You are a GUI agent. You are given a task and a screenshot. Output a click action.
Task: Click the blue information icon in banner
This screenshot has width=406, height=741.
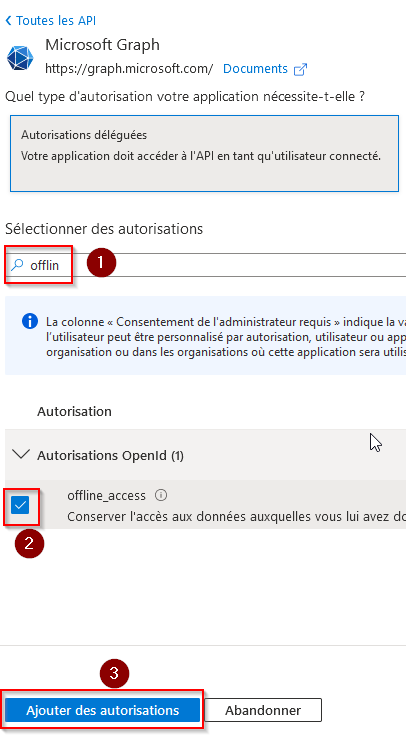pyautogui.click(x=30, y=322)
